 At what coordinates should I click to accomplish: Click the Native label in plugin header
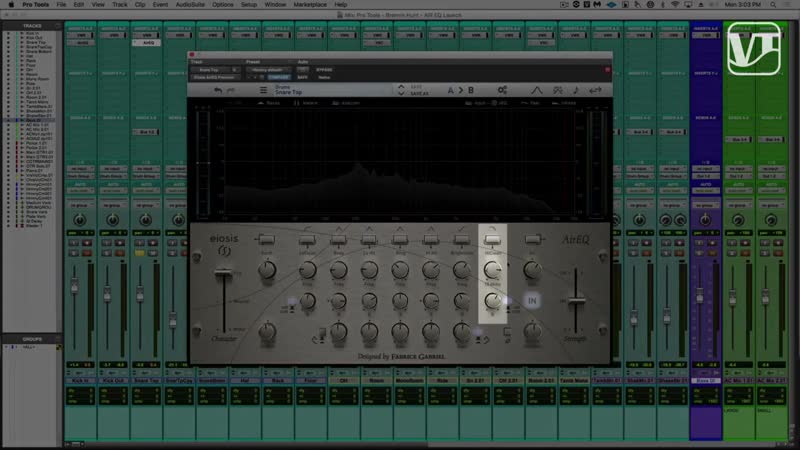(324, 78)
